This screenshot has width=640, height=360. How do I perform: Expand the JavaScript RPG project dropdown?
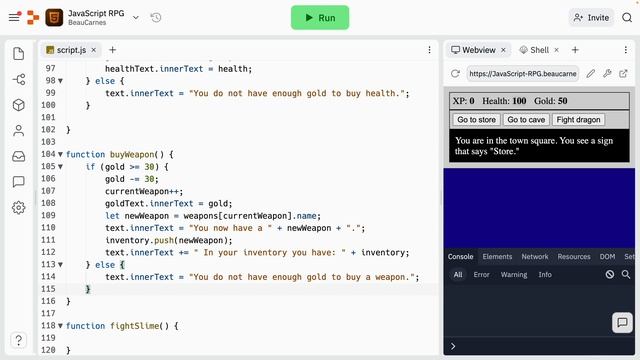coord(136,18)
